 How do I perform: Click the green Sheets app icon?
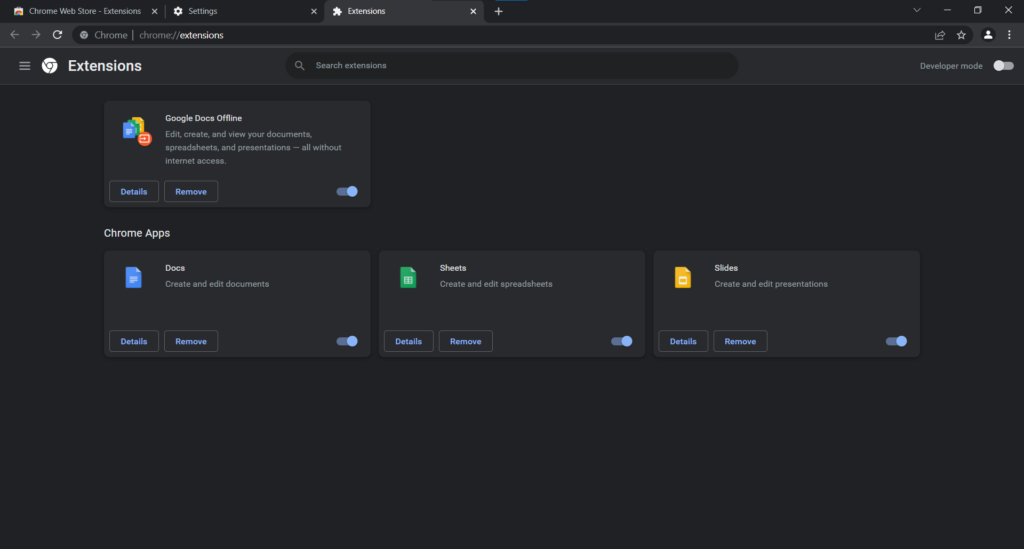408,277
